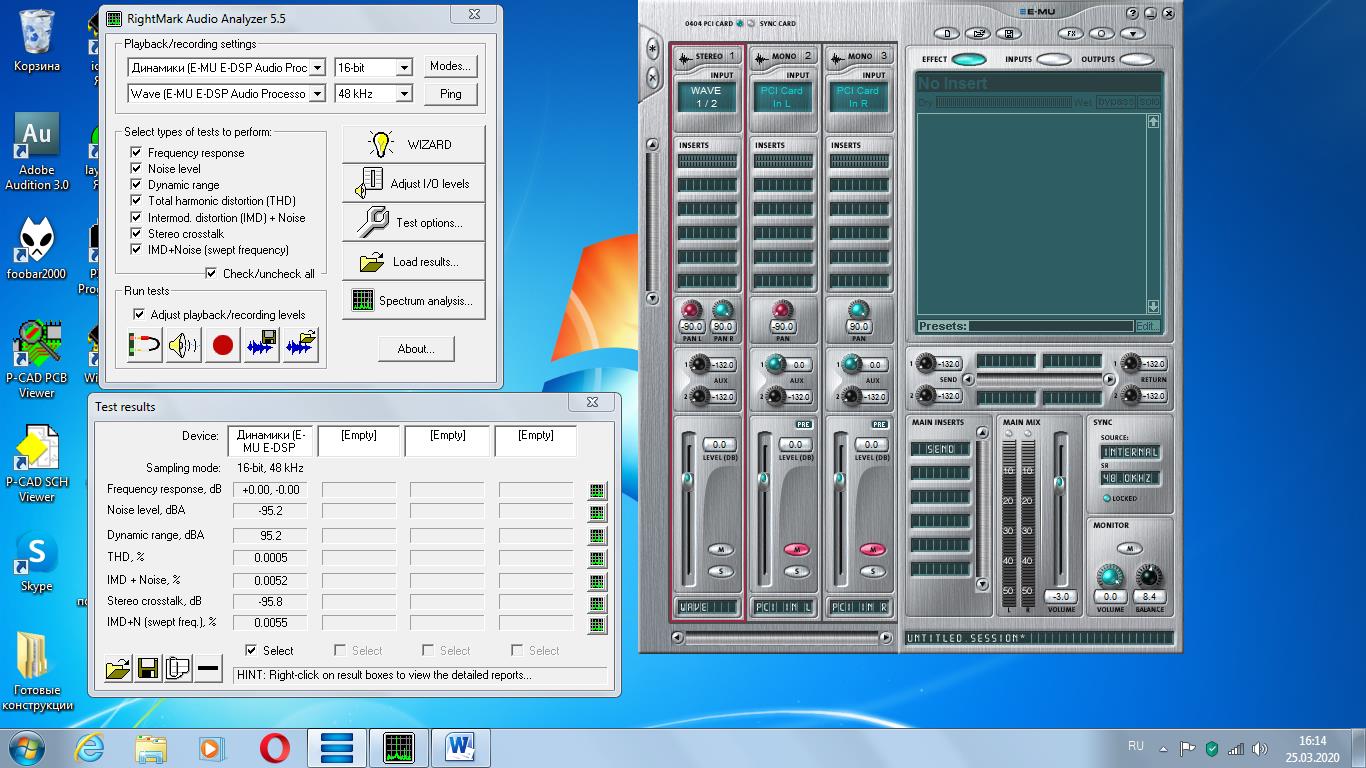Toggle Stereo crosstalk checkbox
Image resolution: width=1366 pixels, height=768 pixels.
(x=136, y=233)
